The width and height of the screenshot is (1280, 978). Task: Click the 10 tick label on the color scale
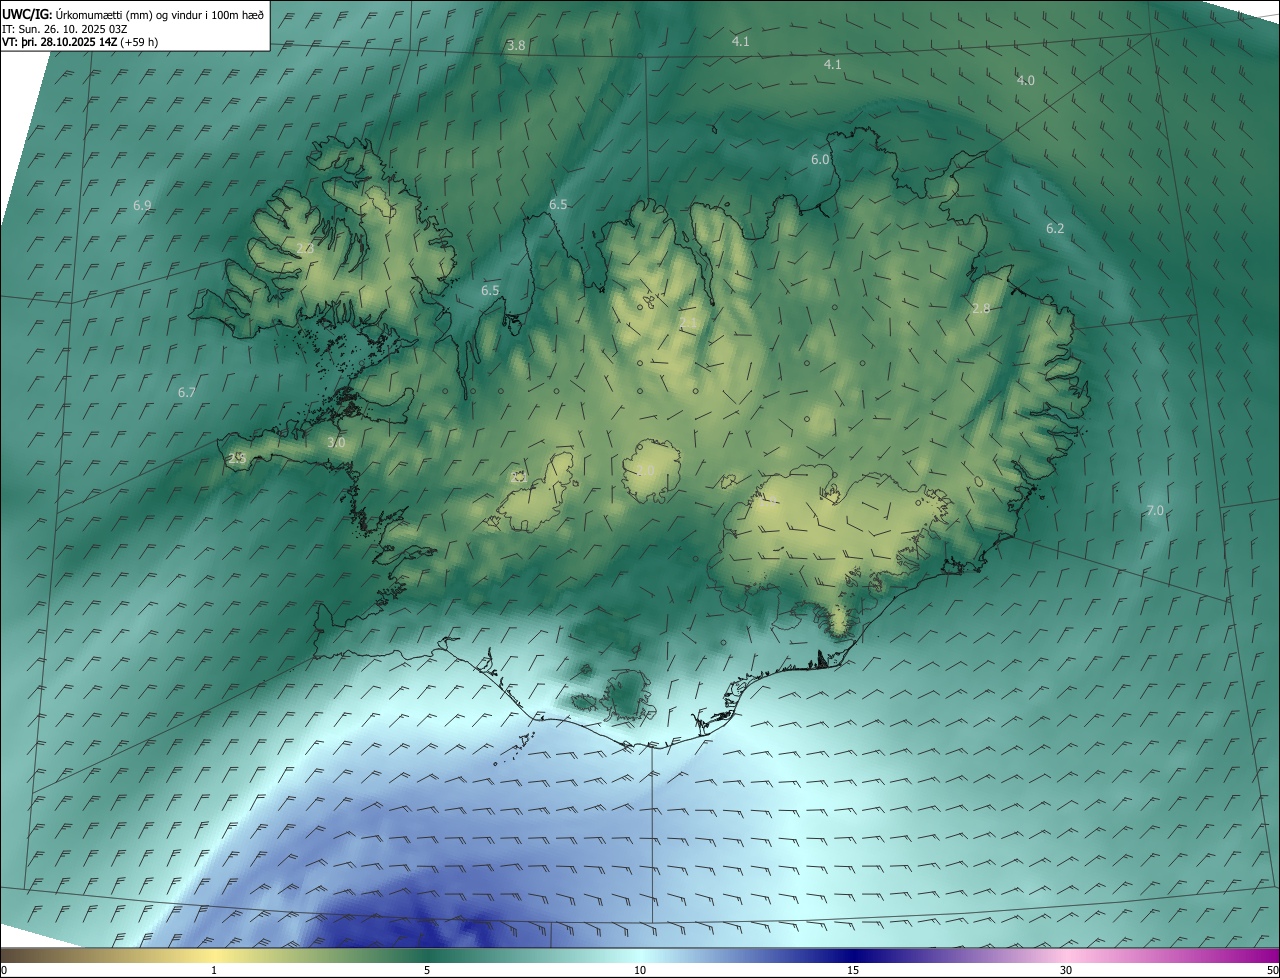pyautogui.click(x=640, y=970)
